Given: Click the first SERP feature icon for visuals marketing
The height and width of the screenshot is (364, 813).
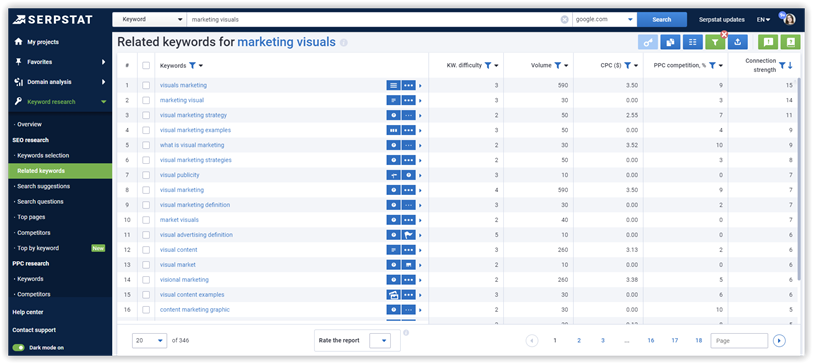Looking at the screenshot, I should [x=394, y=85].
